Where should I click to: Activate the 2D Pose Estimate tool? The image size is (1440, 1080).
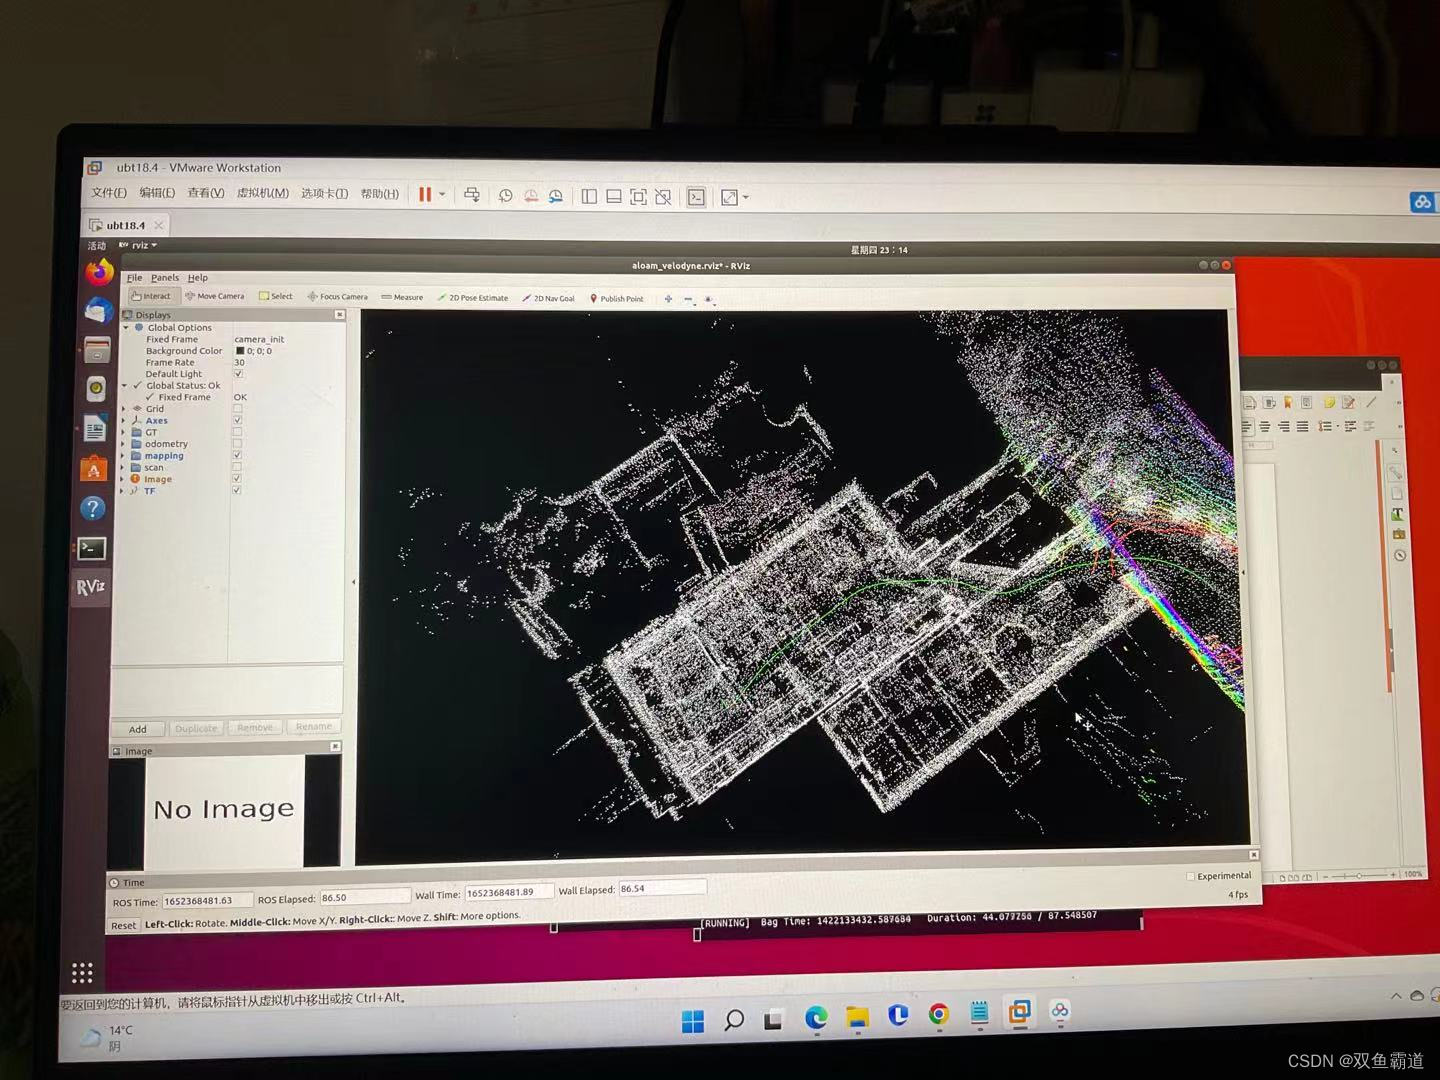(x=472, y=298)
